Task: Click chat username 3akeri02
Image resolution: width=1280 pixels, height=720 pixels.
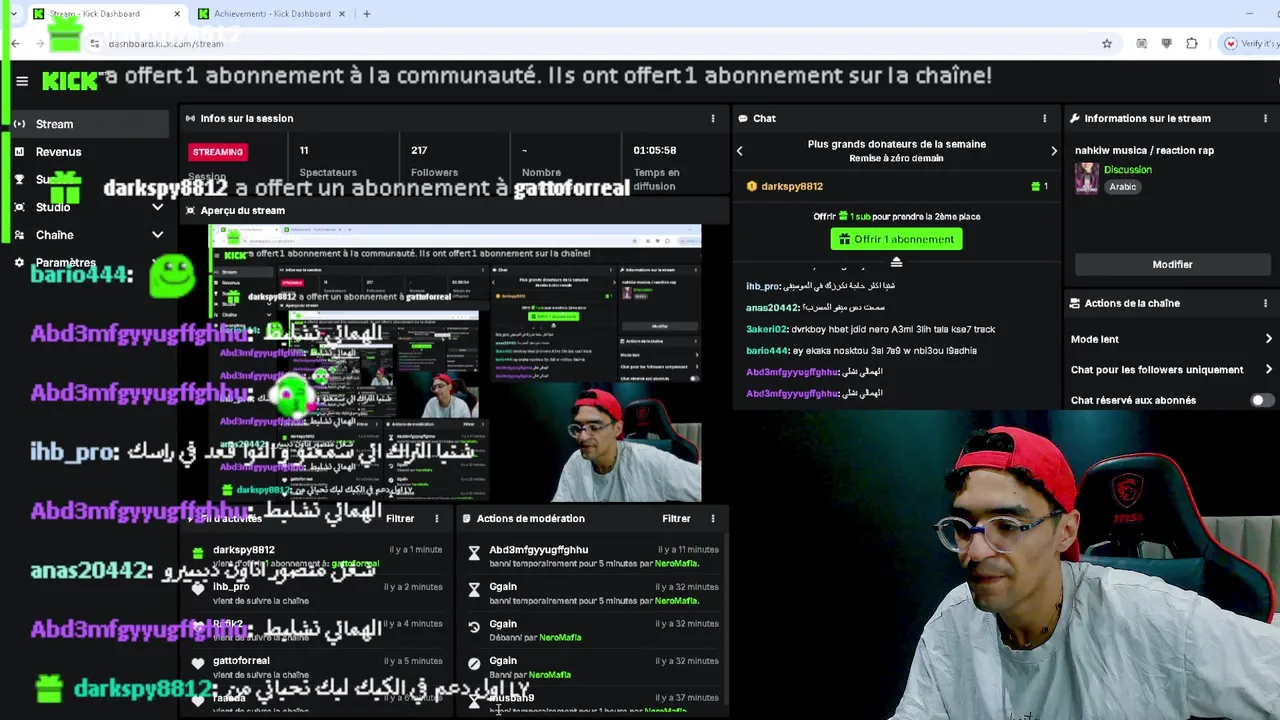Action: (x=767, y=329)
